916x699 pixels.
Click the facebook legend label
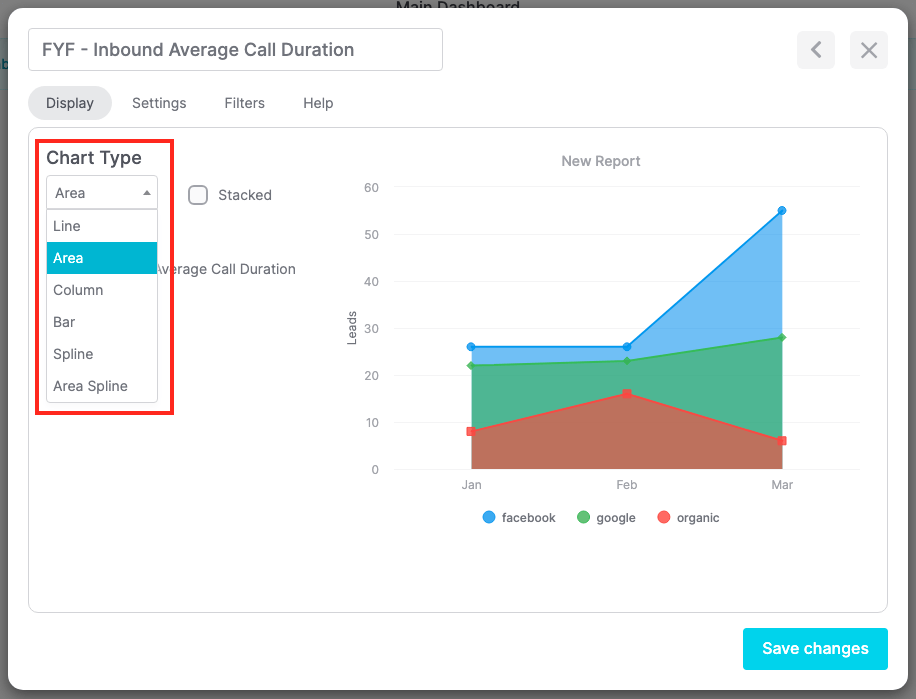tap(529, 518)
